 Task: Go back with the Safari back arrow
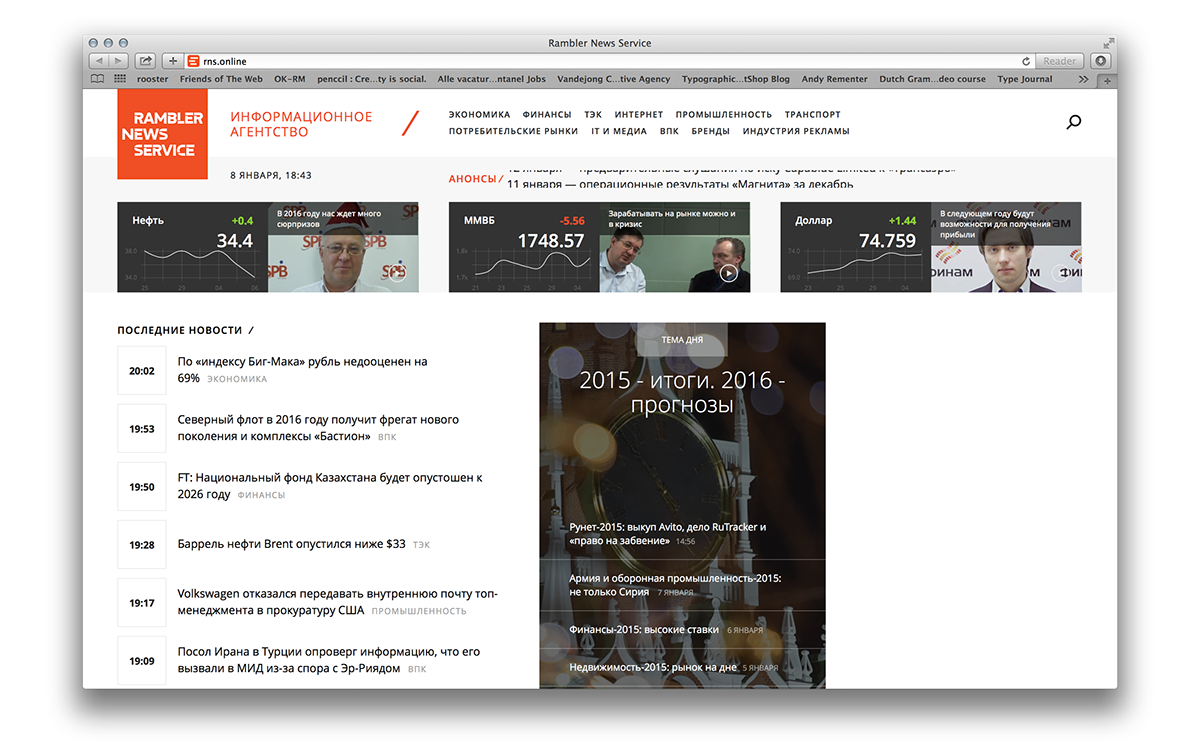[x=99, y=61]
